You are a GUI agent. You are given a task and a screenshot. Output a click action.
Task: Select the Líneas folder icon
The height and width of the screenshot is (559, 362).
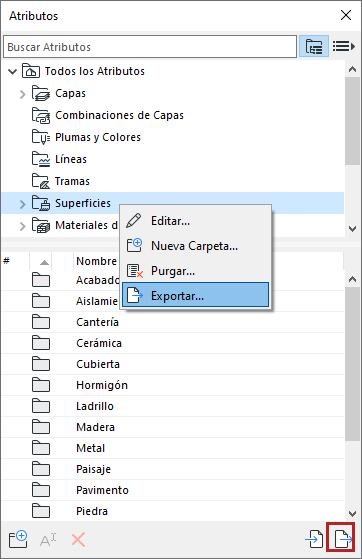(x=41, y=159)
